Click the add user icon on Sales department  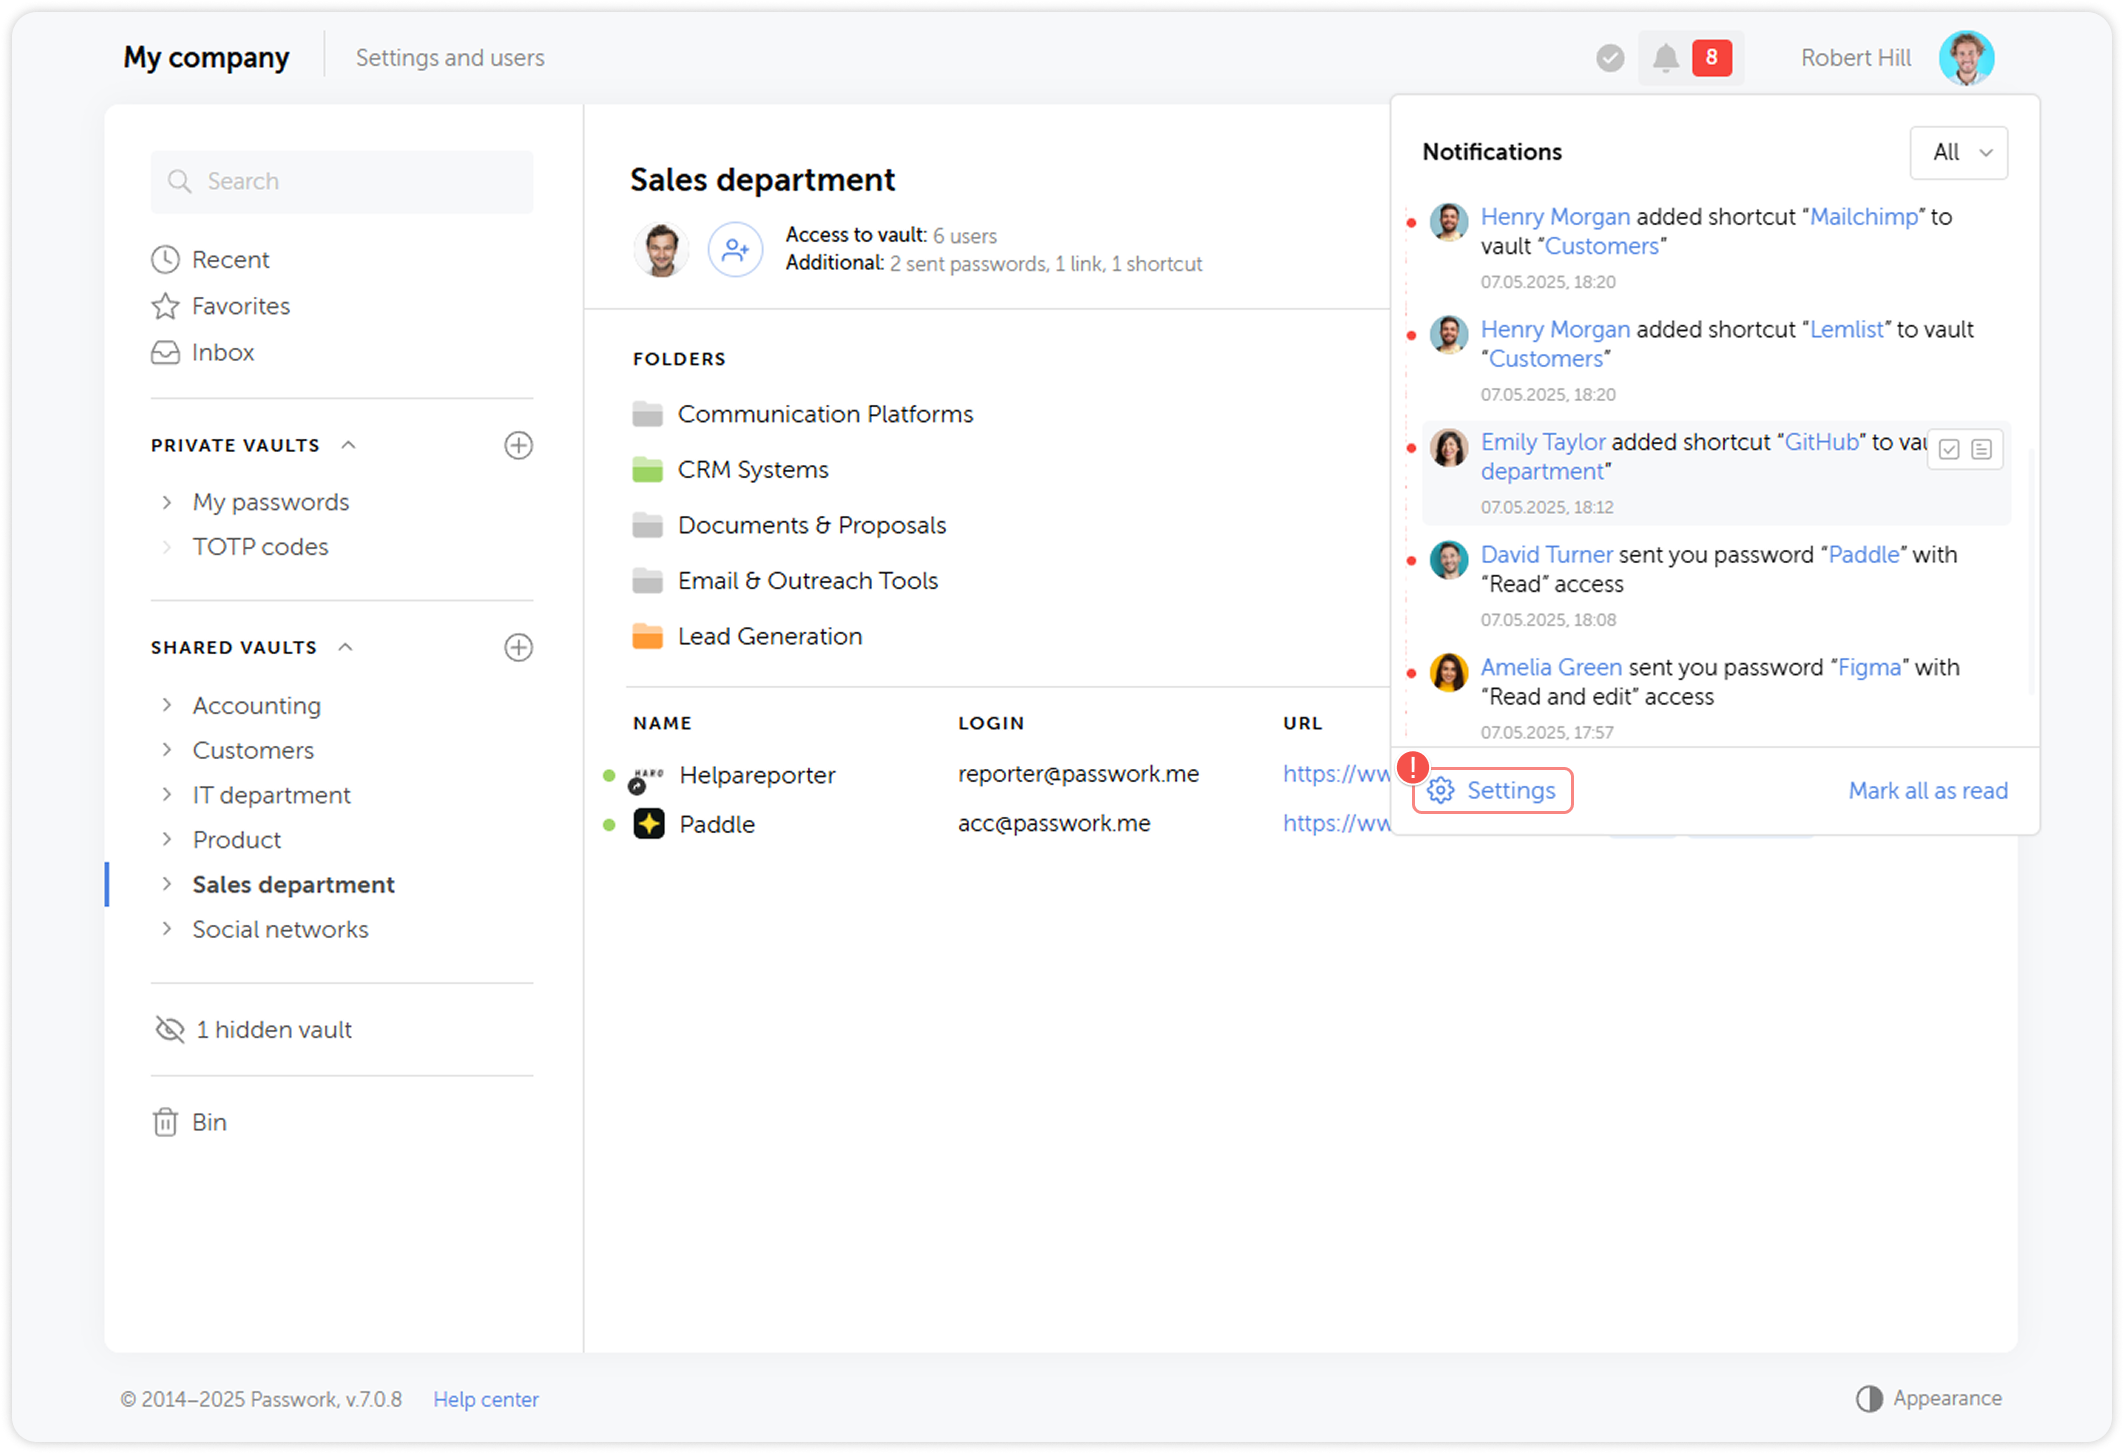(735, 249)
